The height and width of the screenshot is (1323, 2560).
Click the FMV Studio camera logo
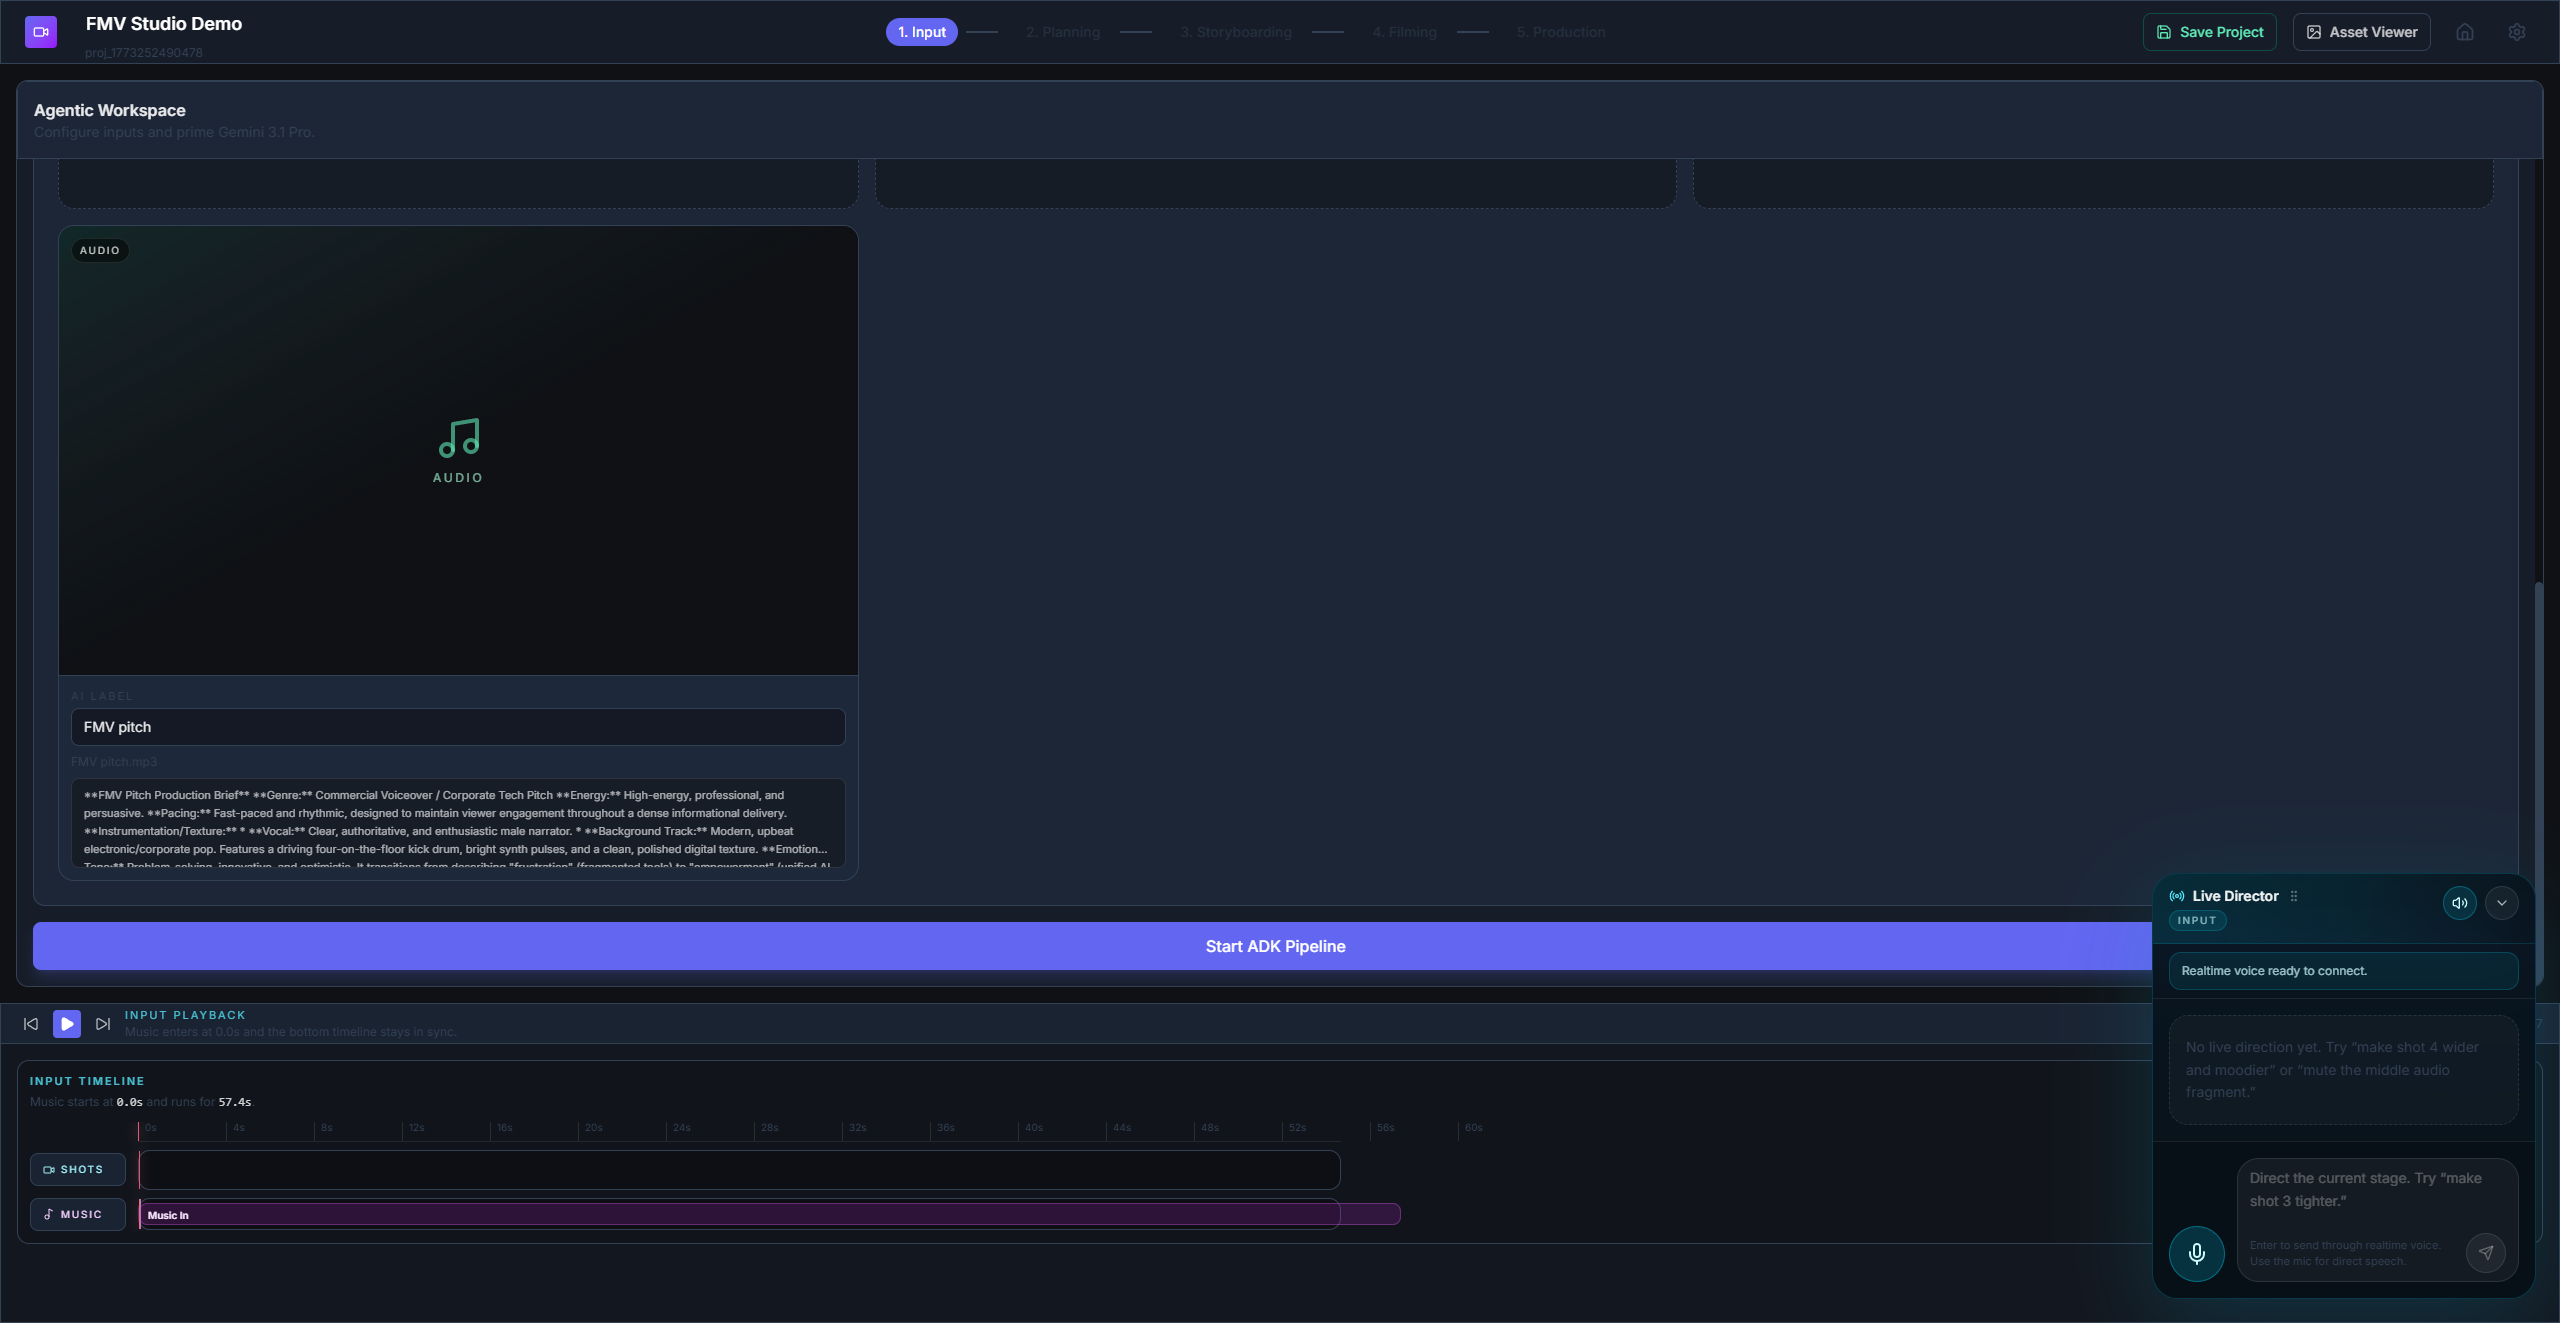point(41,32)
